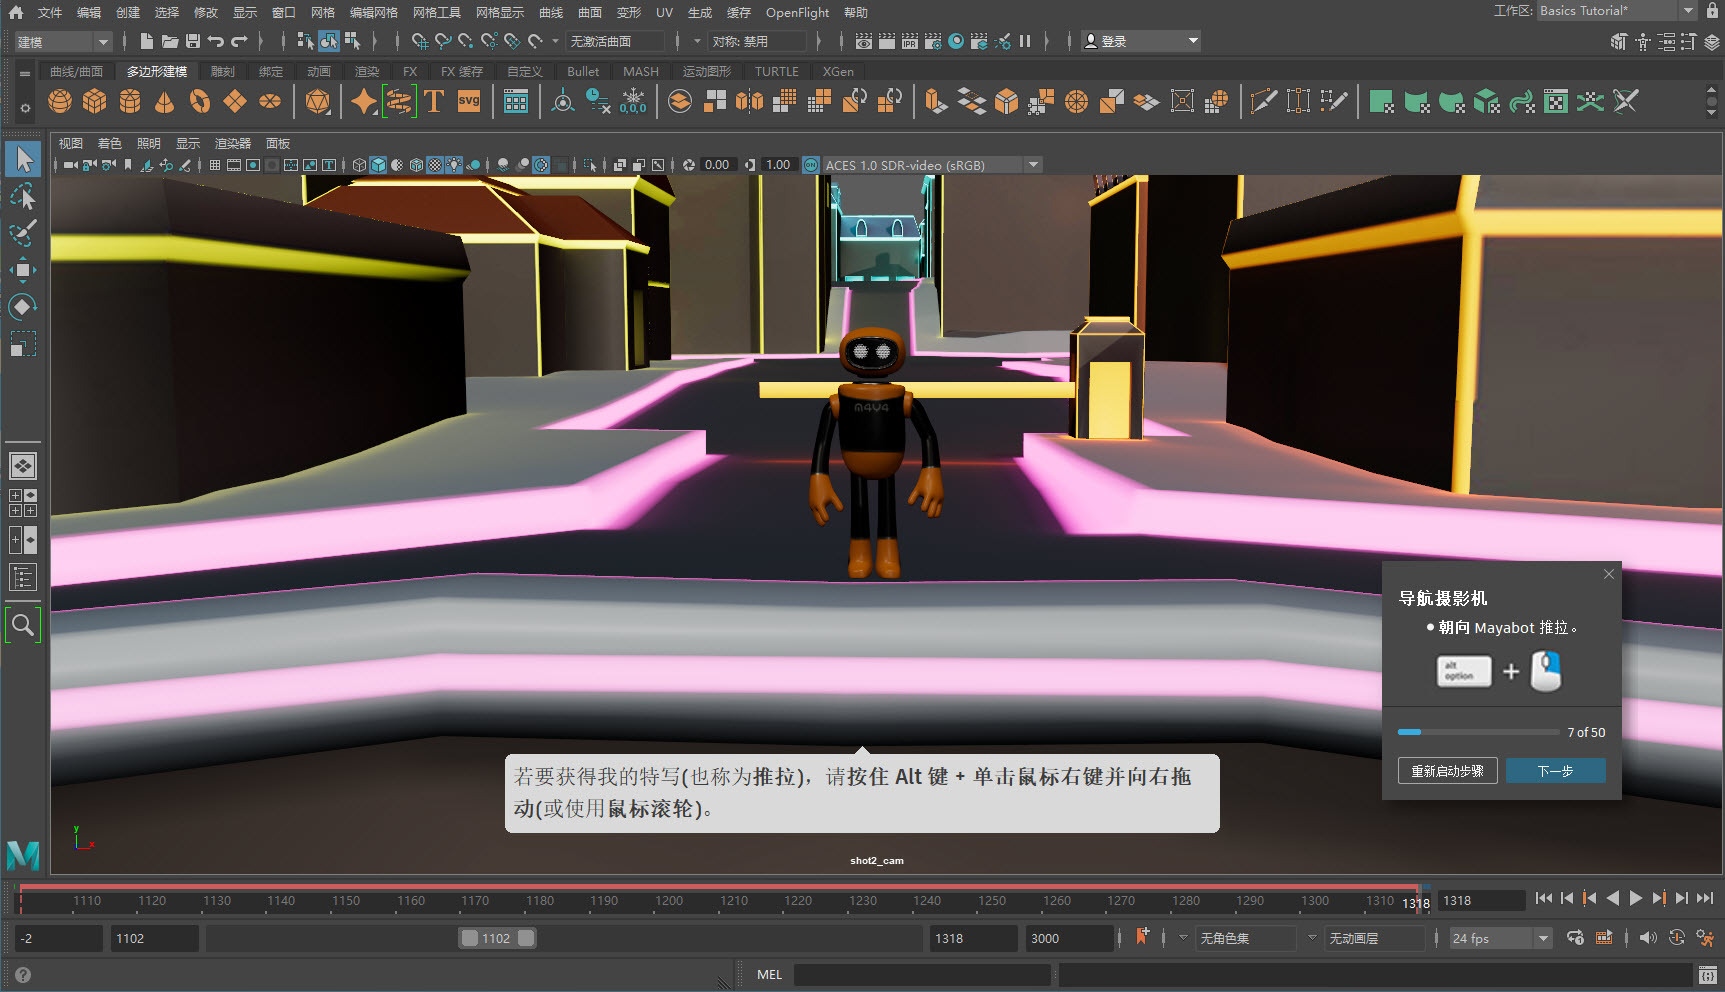
Task: Open the ACES 1.0 SDR-video view transform dropdown
Action: point(1034,165)
